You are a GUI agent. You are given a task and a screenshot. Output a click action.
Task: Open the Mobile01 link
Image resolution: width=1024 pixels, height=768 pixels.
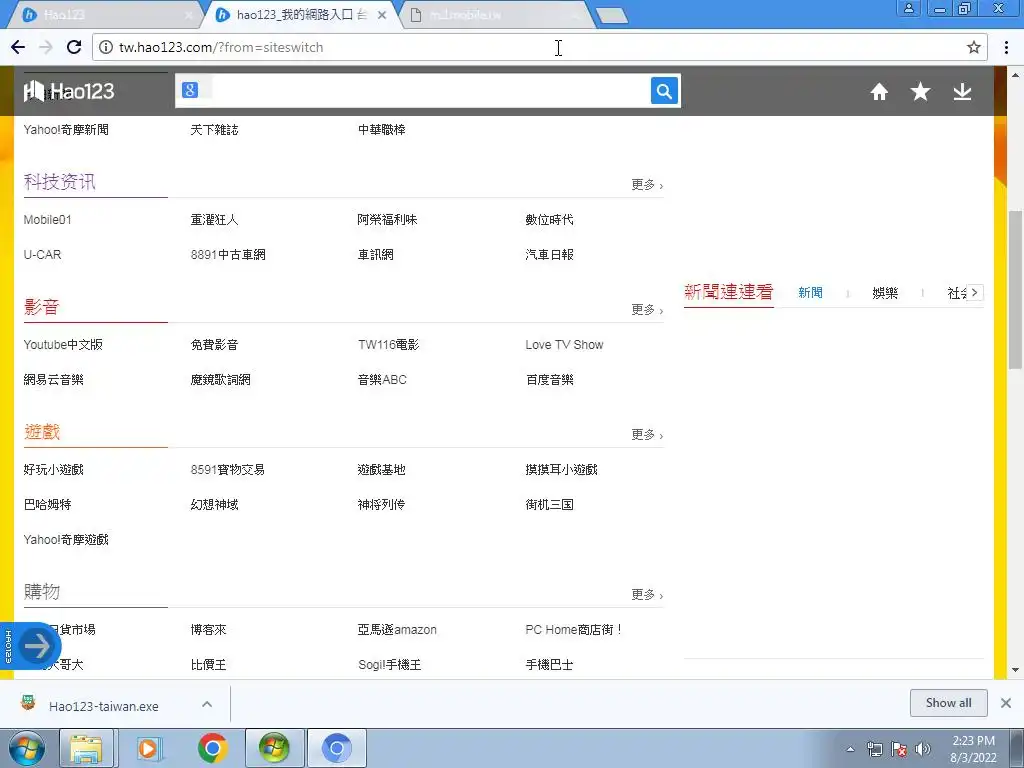tap(48, 219)
